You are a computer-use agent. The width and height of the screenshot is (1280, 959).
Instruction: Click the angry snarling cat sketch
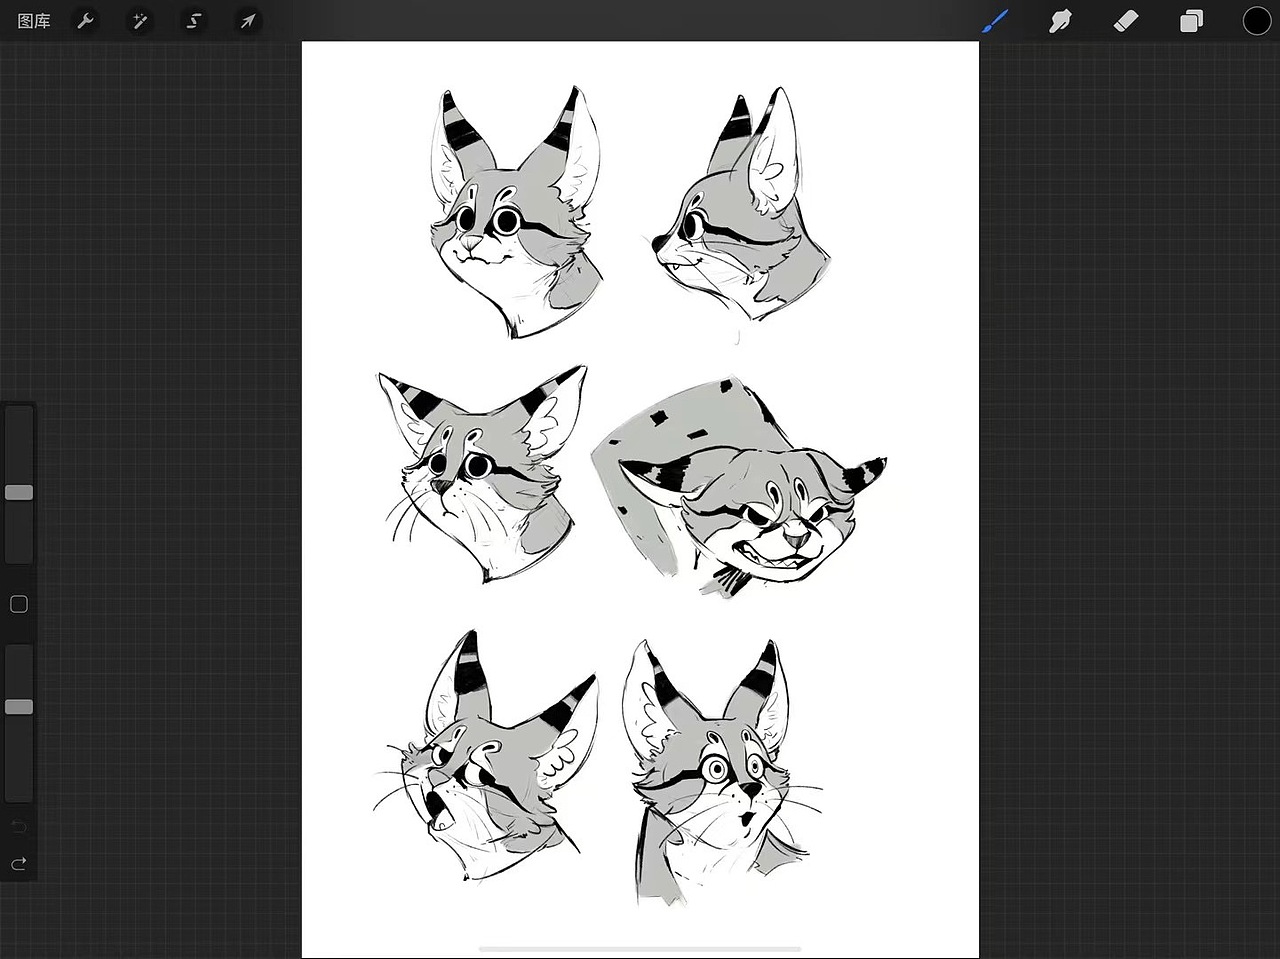click(740, 487)
